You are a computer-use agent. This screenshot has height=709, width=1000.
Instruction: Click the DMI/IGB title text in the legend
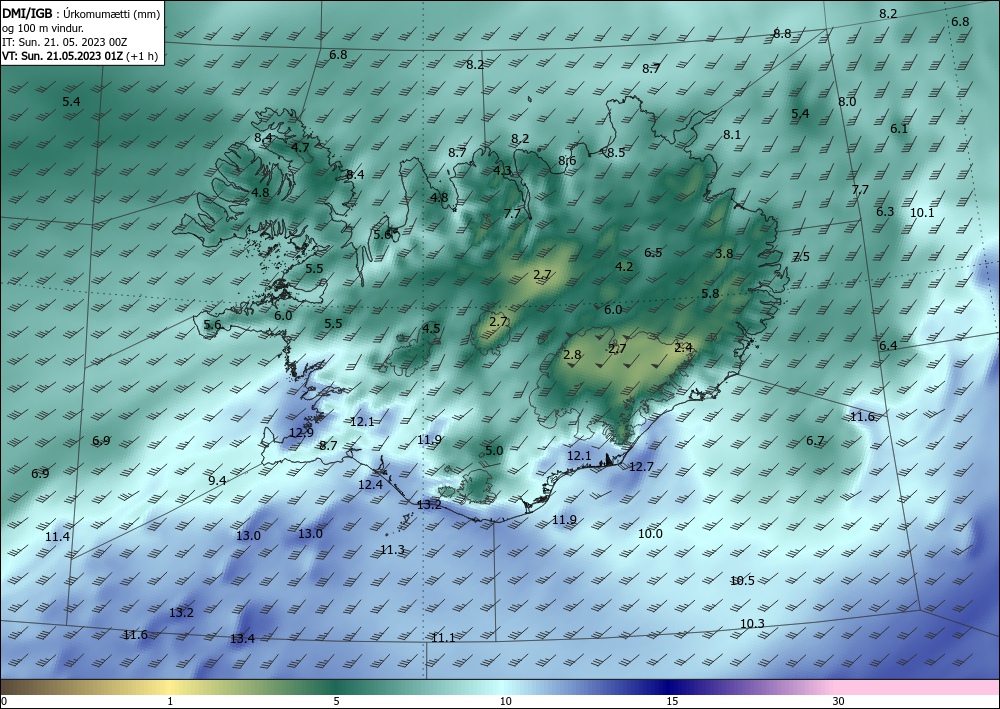coord(27,13)
